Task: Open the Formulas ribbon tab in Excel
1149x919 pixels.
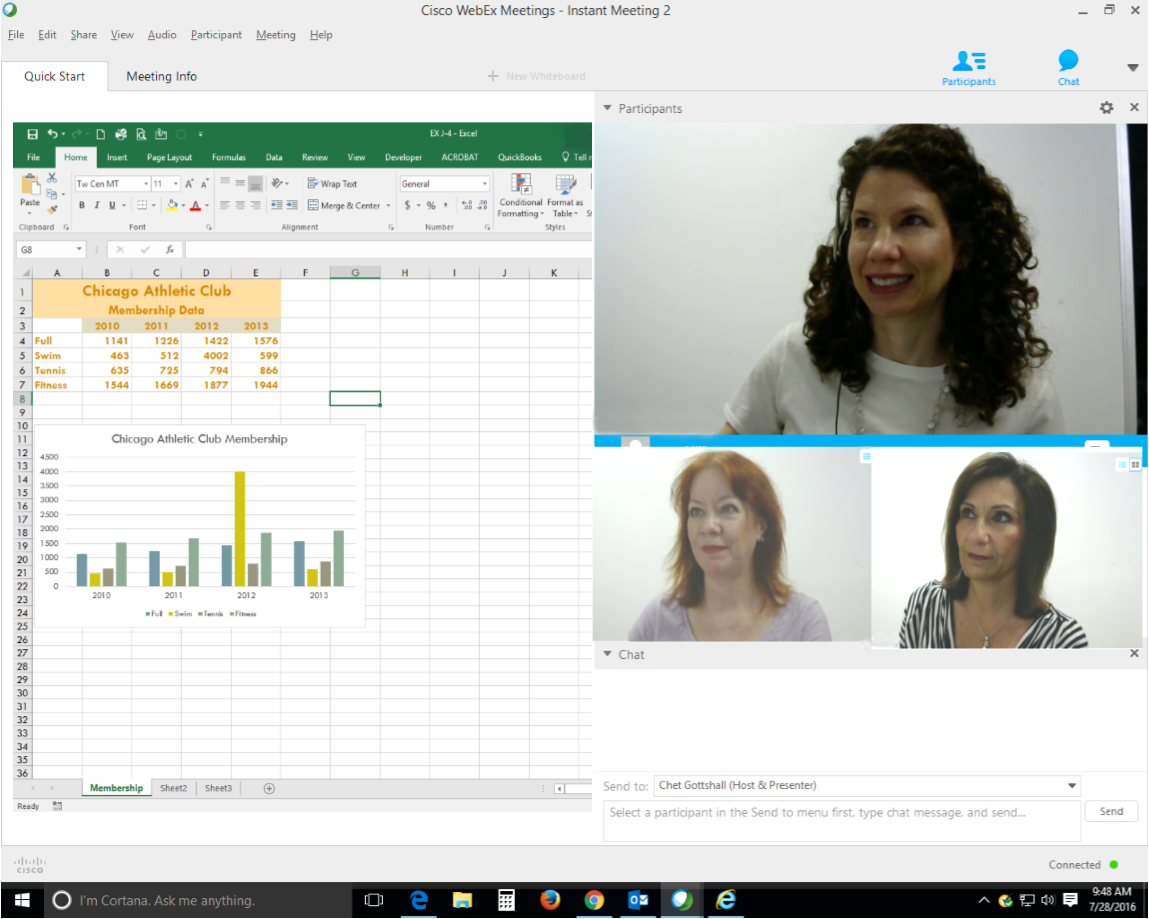Action: click(x=229, y=157)
